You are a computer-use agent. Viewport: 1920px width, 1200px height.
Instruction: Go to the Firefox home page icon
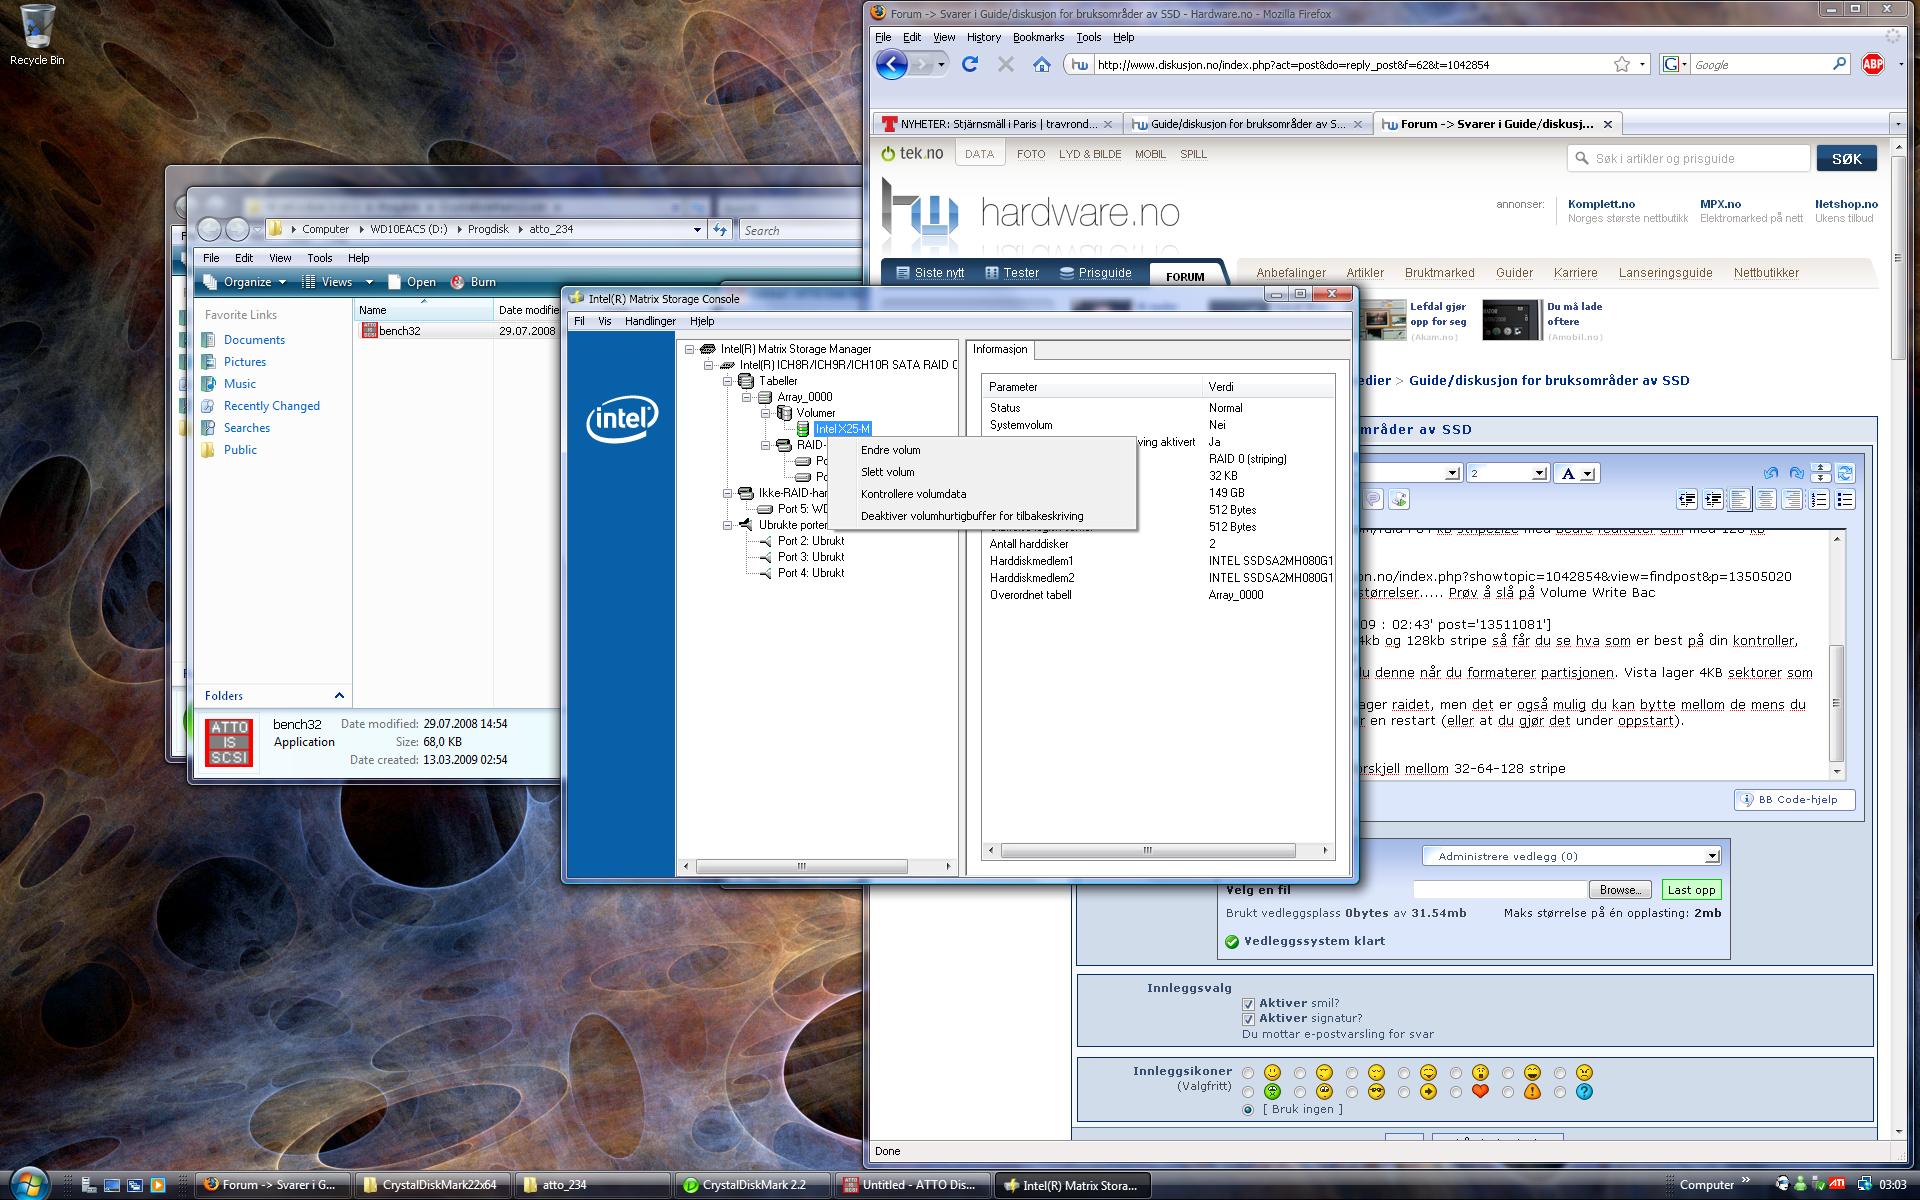coord(1042,65)
